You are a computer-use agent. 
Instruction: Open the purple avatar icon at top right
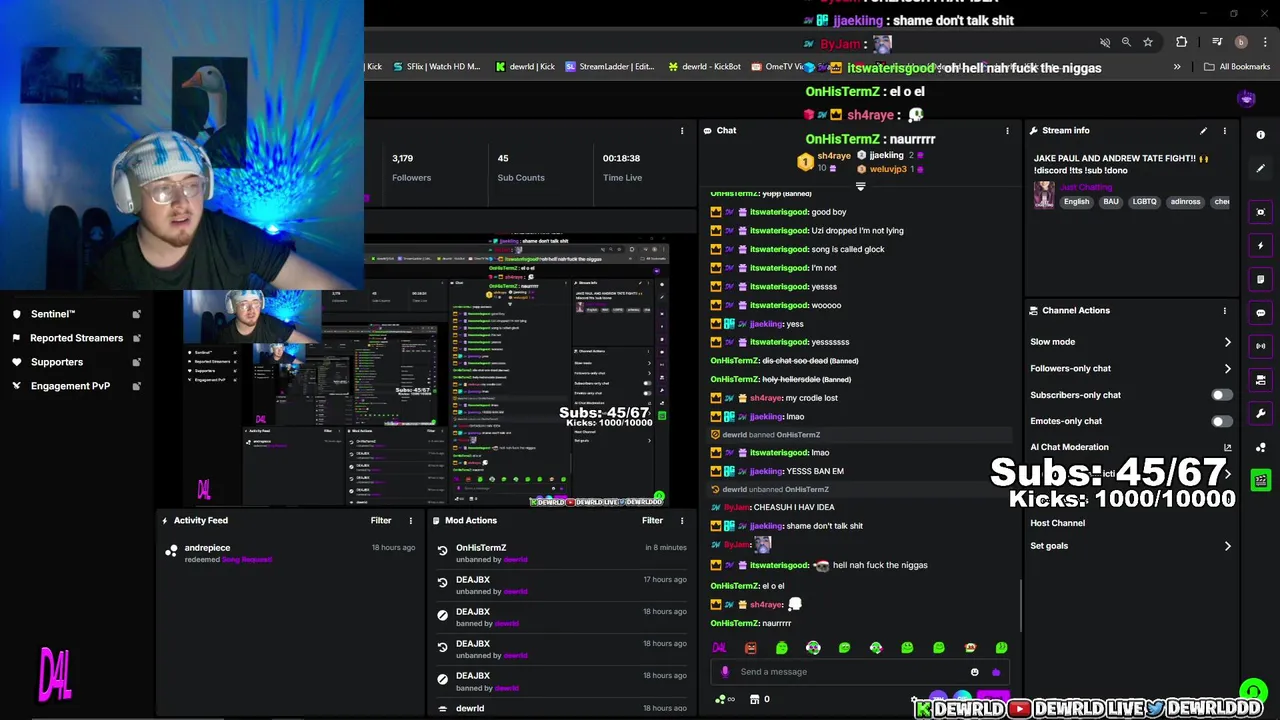(1246, 98)
